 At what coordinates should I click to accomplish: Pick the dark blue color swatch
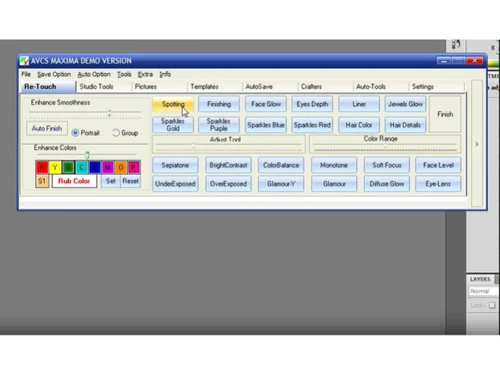click(95, 167)
